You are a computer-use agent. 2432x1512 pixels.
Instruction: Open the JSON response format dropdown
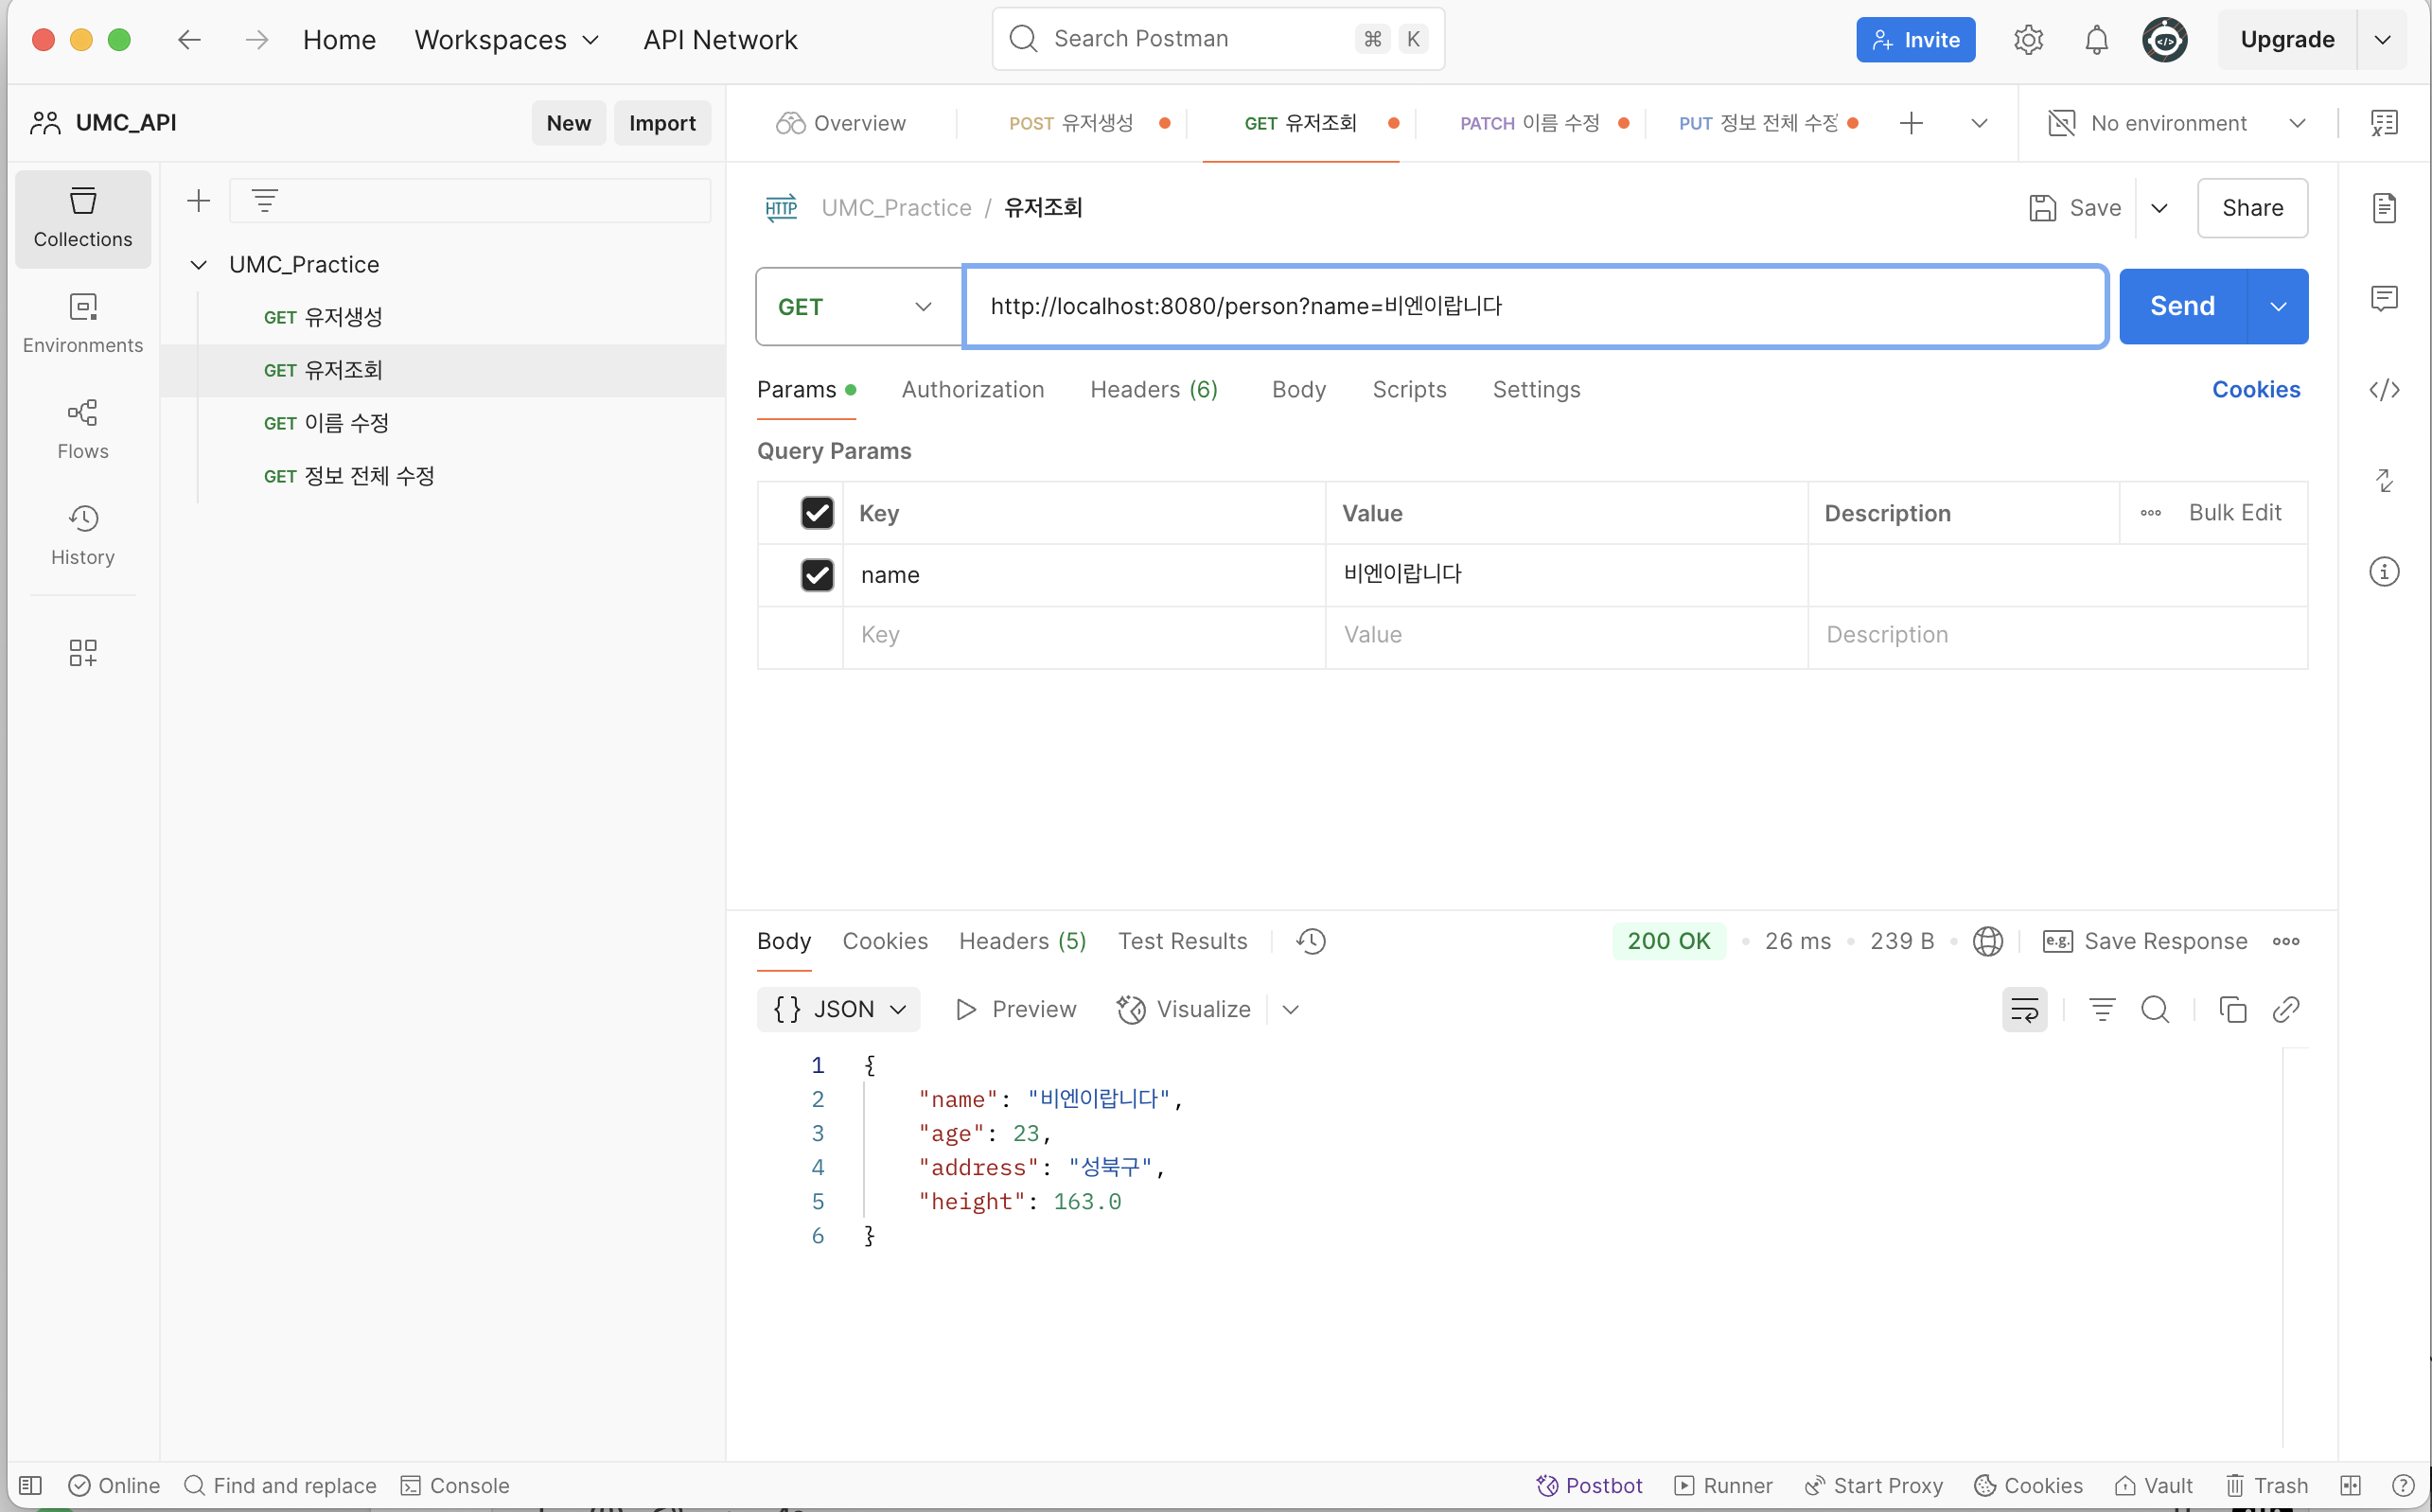point(838,1009)
